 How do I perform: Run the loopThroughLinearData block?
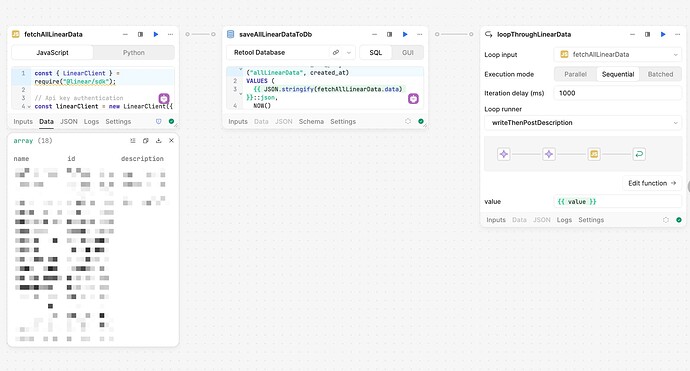(663, 34)
